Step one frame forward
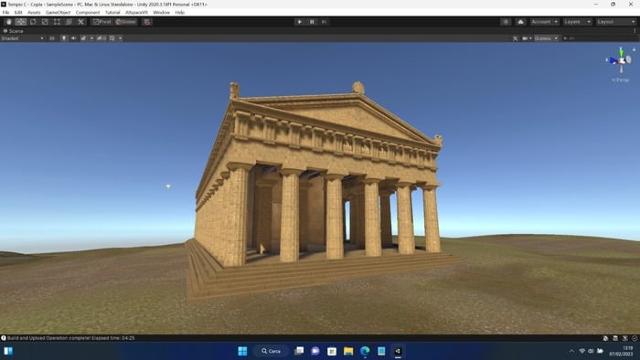Viewport: 640px width, 360px height. pyautogui.click(x=324, y=22)
